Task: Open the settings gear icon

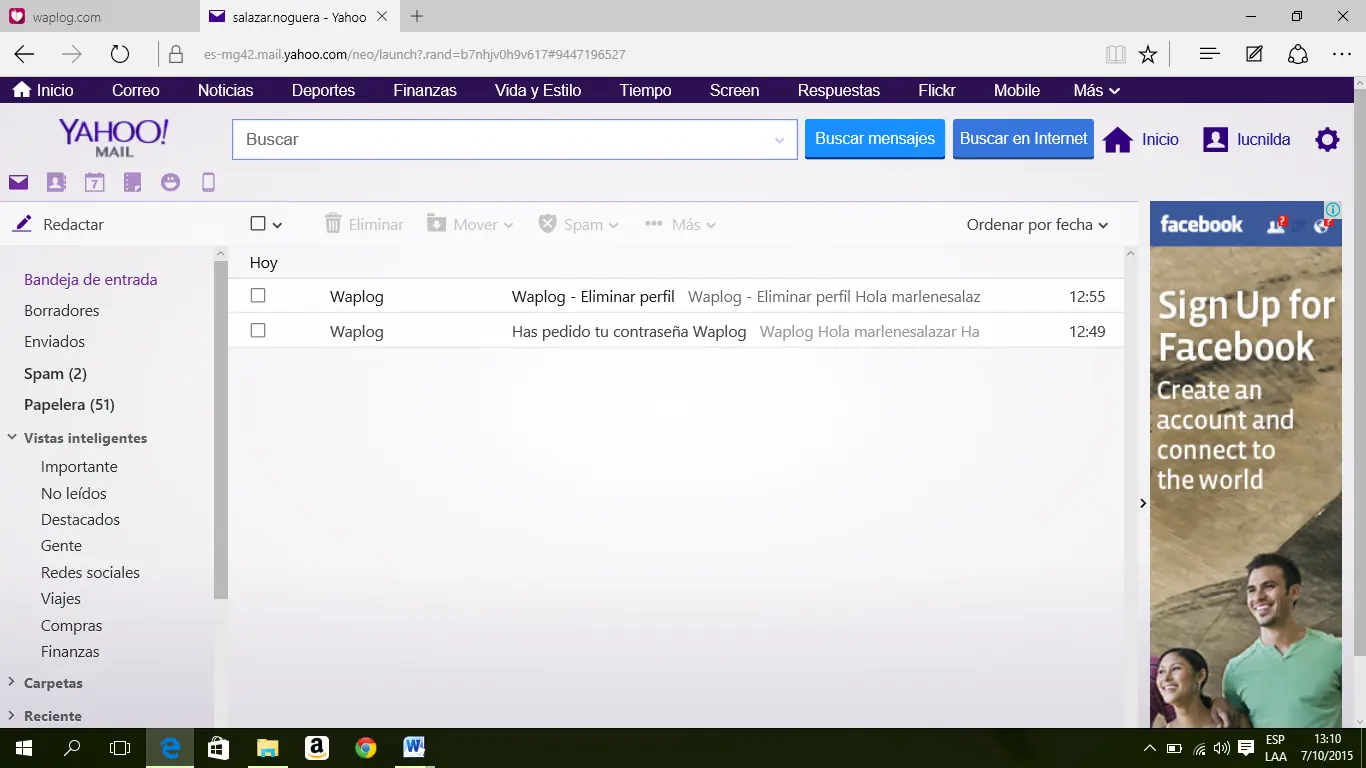Action: coord(1327,139)
